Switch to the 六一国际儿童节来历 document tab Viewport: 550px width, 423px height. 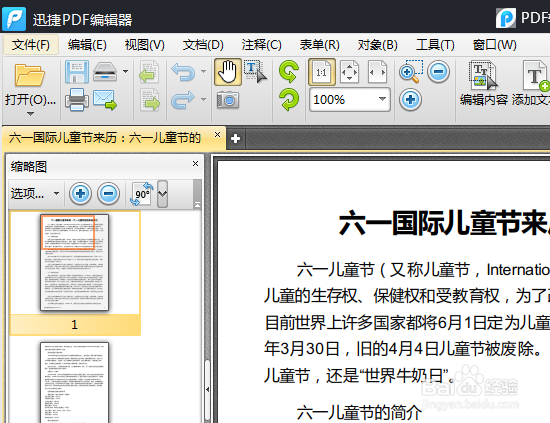105,138
